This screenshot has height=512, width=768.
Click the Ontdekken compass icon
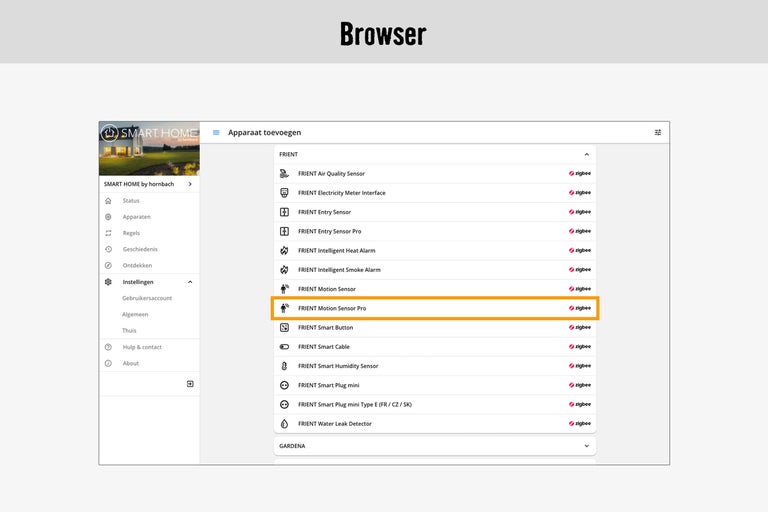108,266
